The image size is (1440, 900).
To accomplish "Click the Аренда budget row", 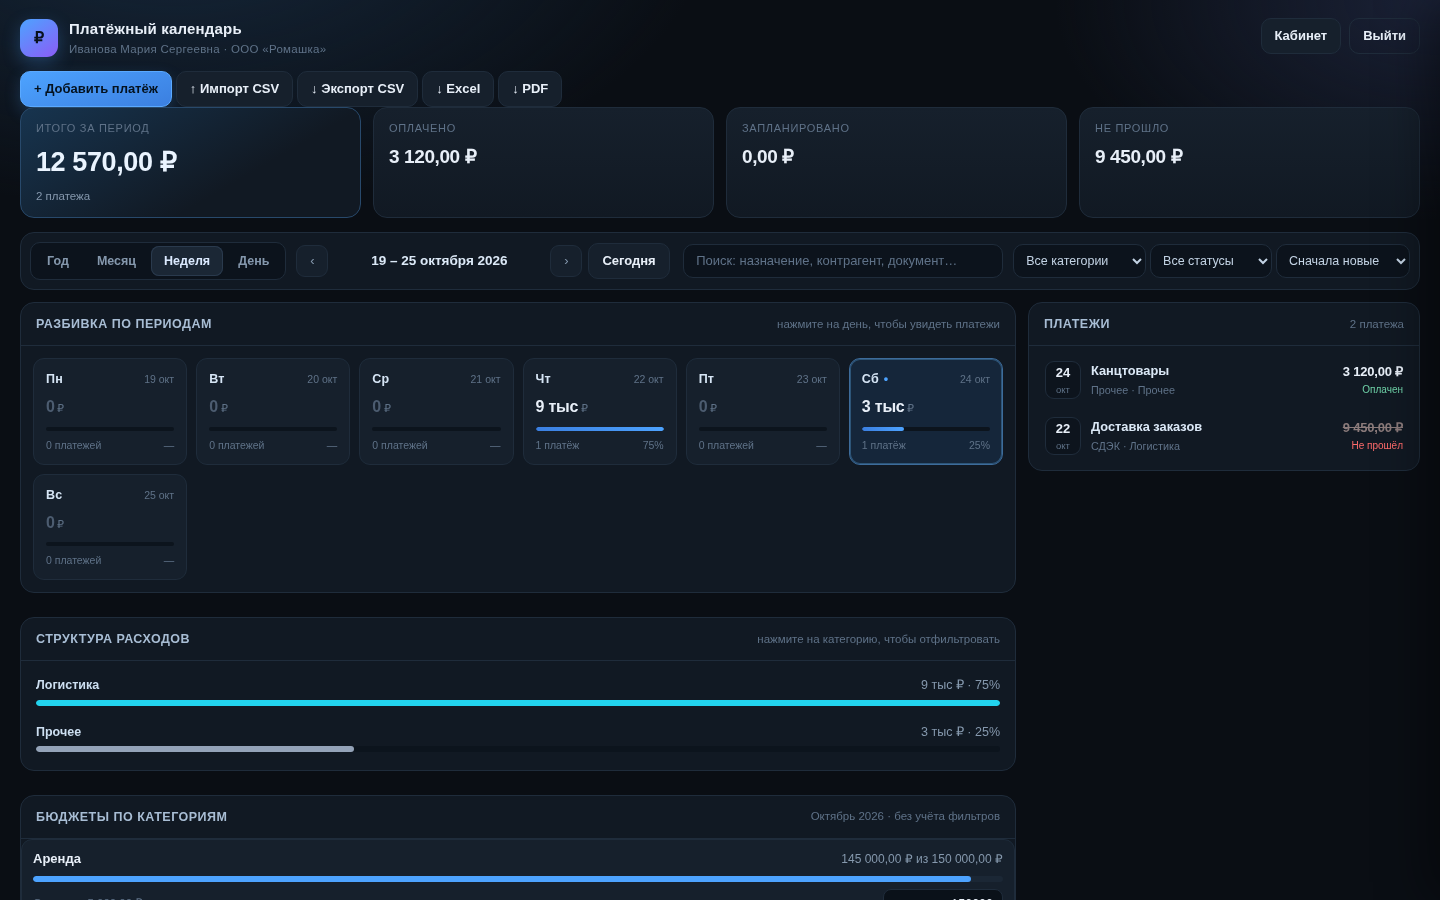I will tap(518, 870).
